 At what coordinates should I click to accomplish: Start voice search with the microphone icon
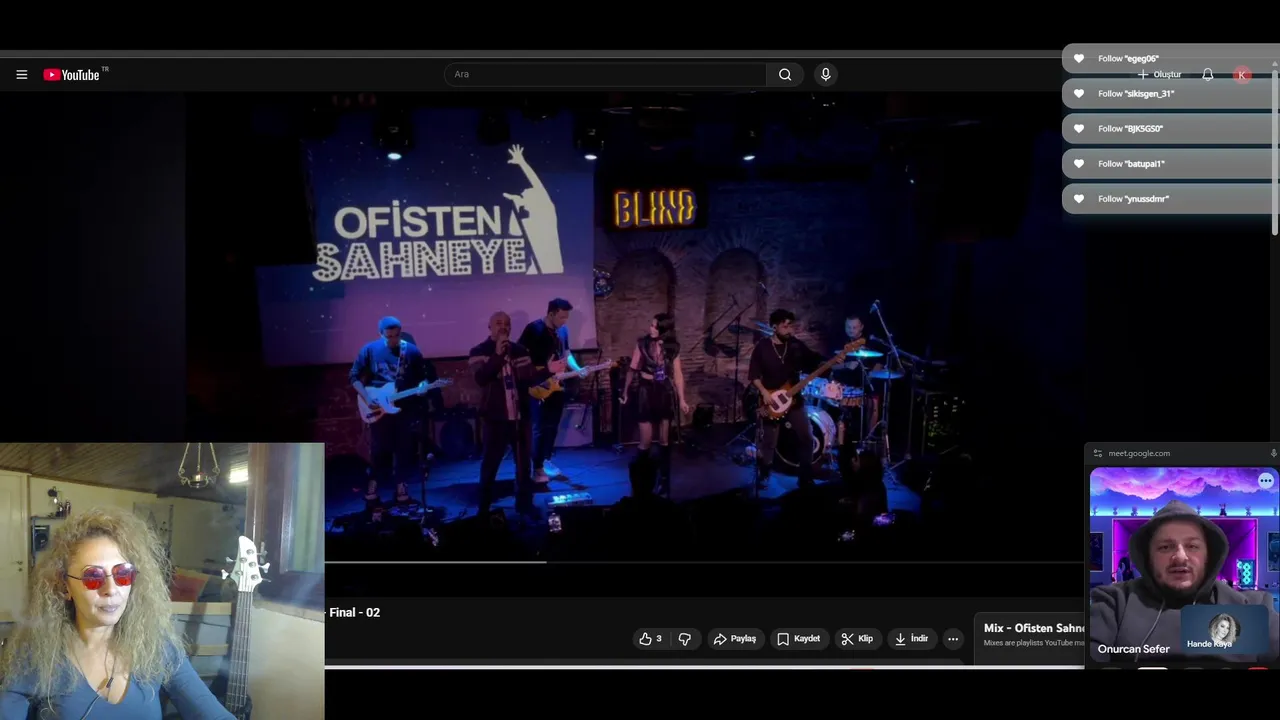coord(825,74)
